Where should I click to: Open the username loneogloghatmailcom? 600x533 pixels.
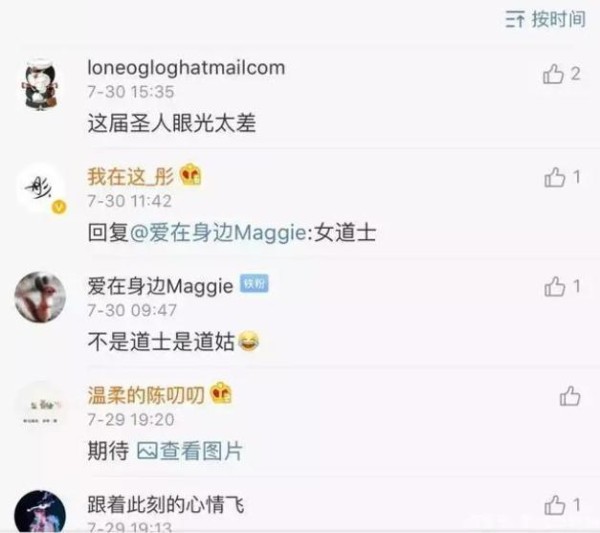186,68
